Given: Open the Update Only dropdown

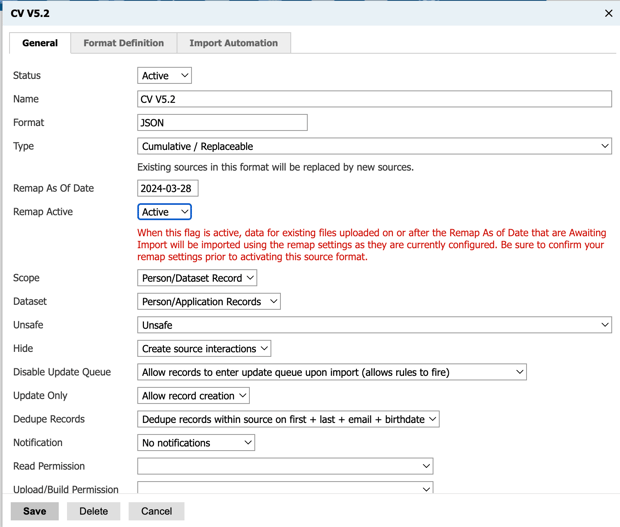Looking at the screenshot, I should tap(193, 396).
